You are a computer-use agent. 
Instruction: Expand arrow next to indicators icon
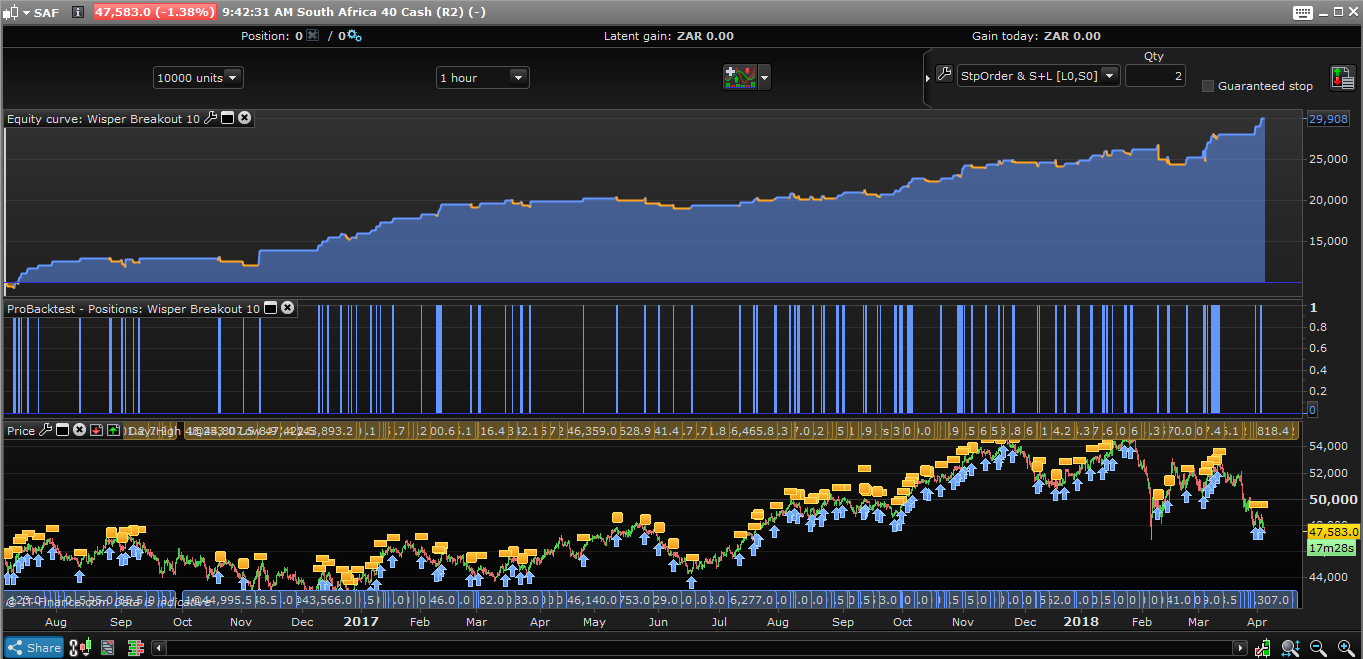click(765, 77)
